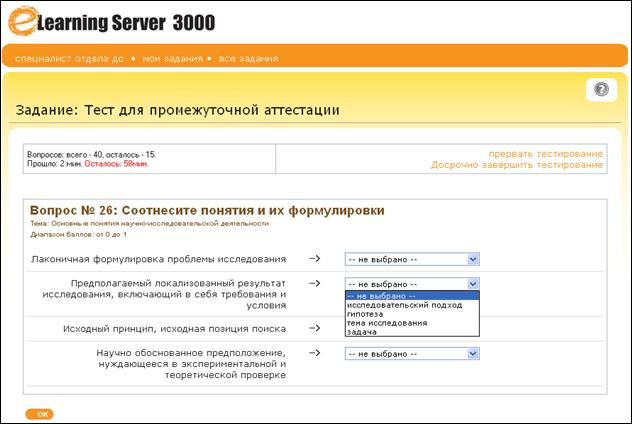
Task: Pick задача from the dropdown list
Action: [362, 332]
